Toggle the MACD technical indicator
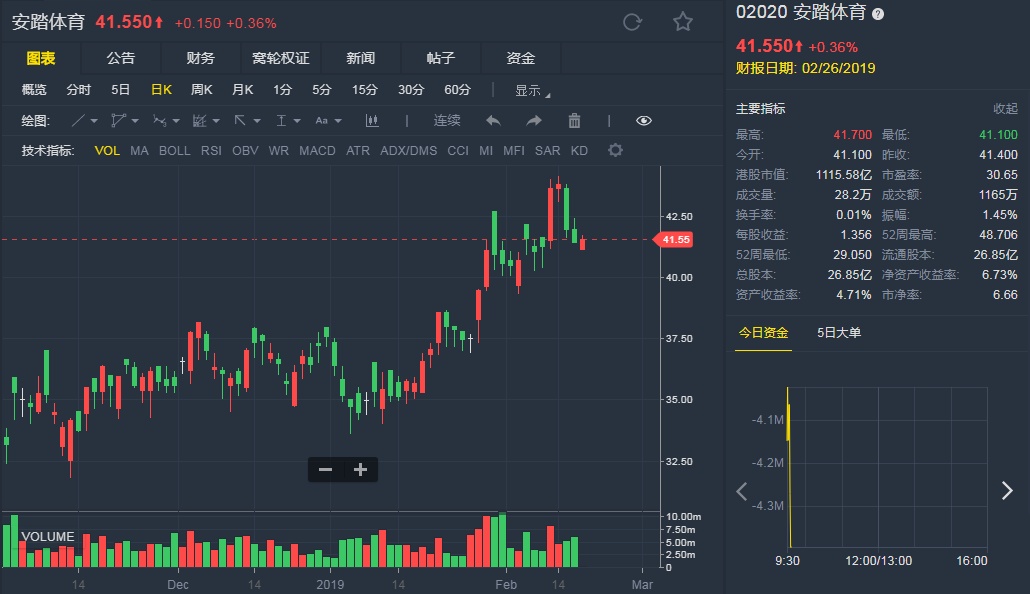 [x=317, y=151]
